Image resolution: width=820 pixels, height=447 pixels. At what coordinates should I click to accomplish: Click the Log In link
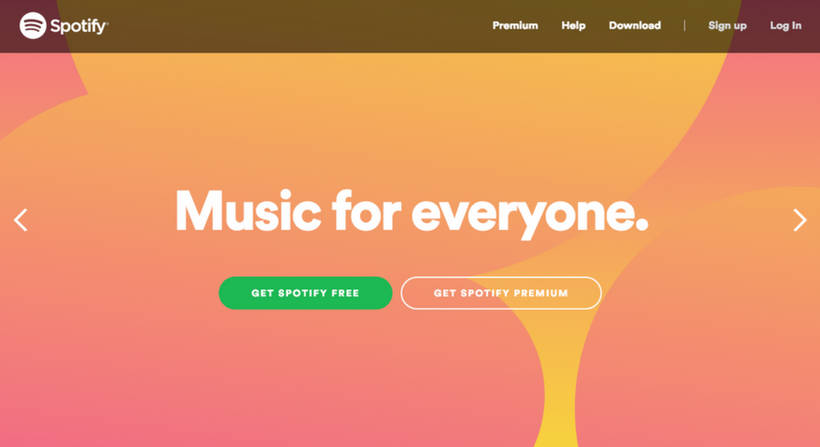coord(785,26)
